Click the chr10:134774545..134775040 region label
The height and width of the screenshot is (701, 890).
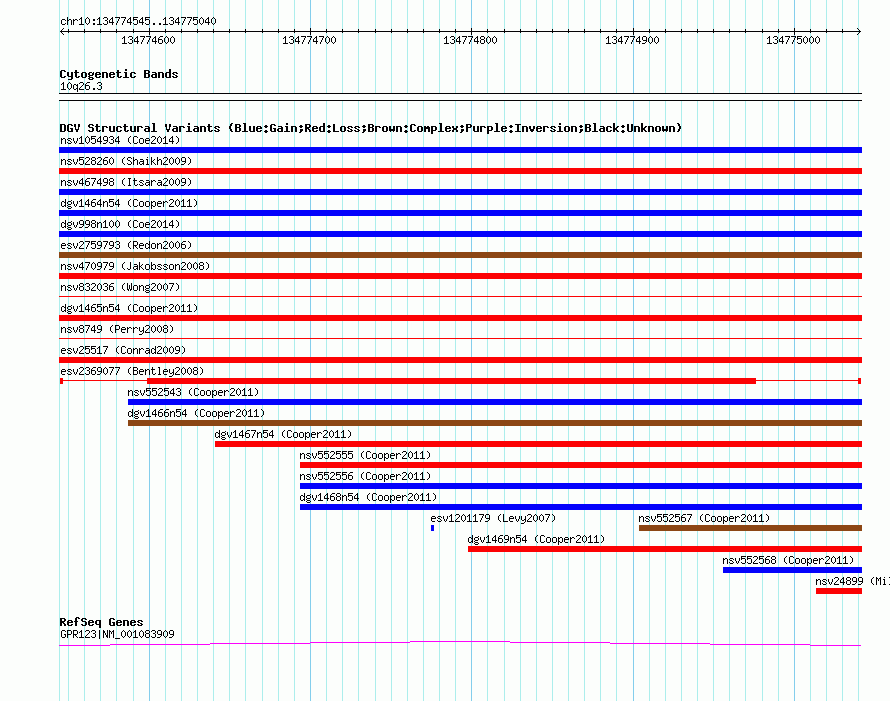(138, 21)
